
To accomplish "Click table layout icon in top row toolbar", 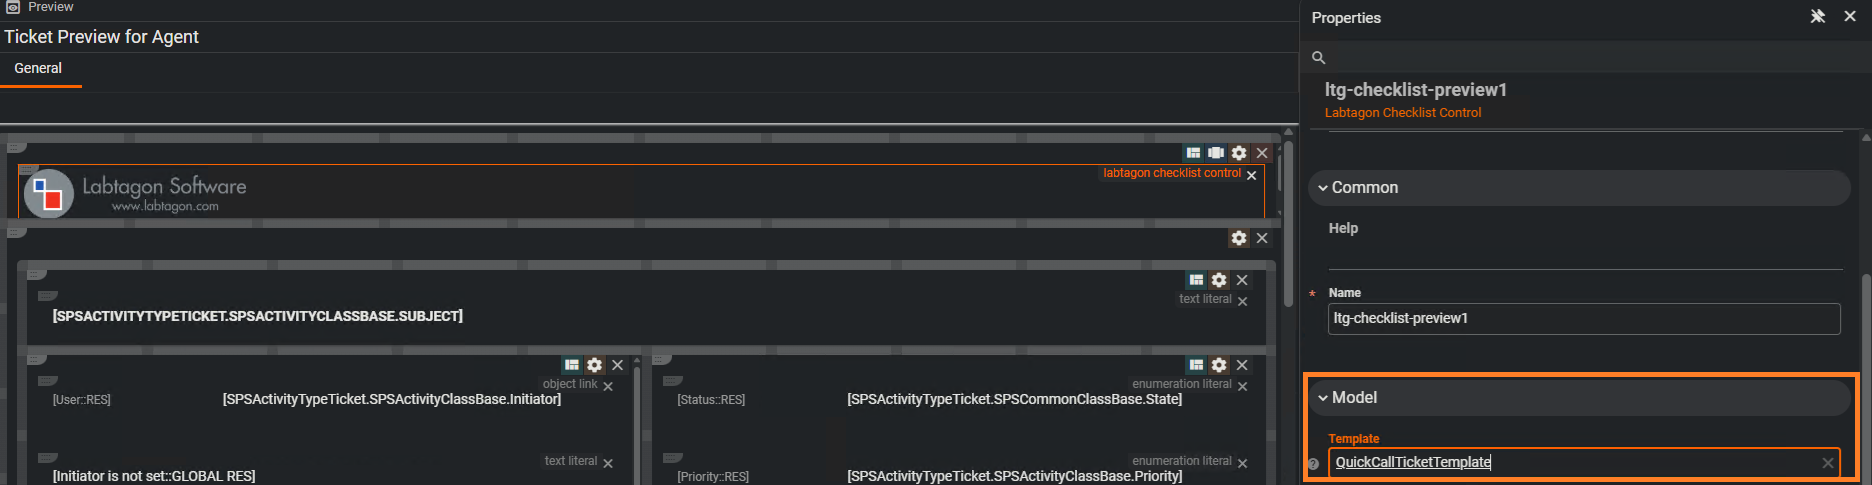I will pyautogui.click(x=1193, y=153).
